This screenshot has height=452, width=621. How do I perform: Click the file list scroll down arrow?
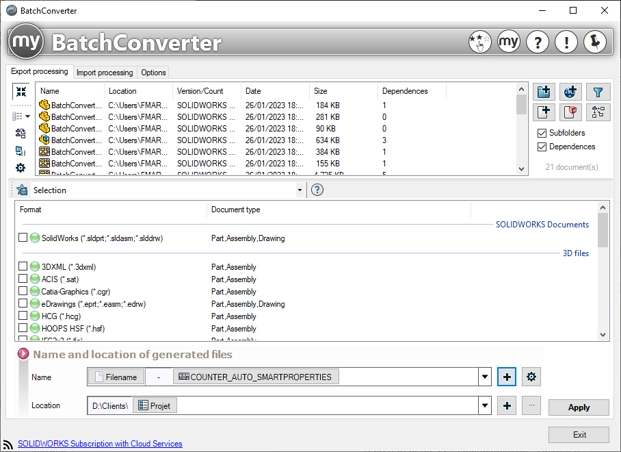point(521,169)
